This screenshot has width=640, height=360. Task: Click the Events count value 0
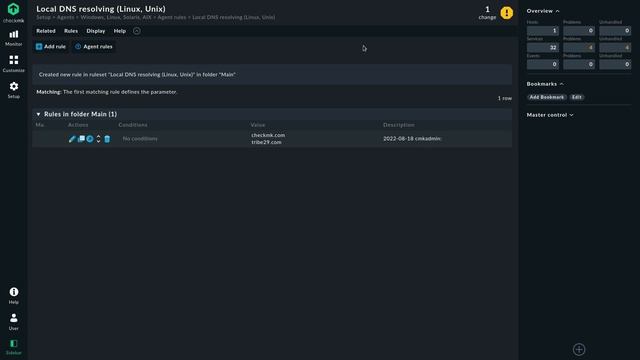pyautogui.click(x=542, y=64)
